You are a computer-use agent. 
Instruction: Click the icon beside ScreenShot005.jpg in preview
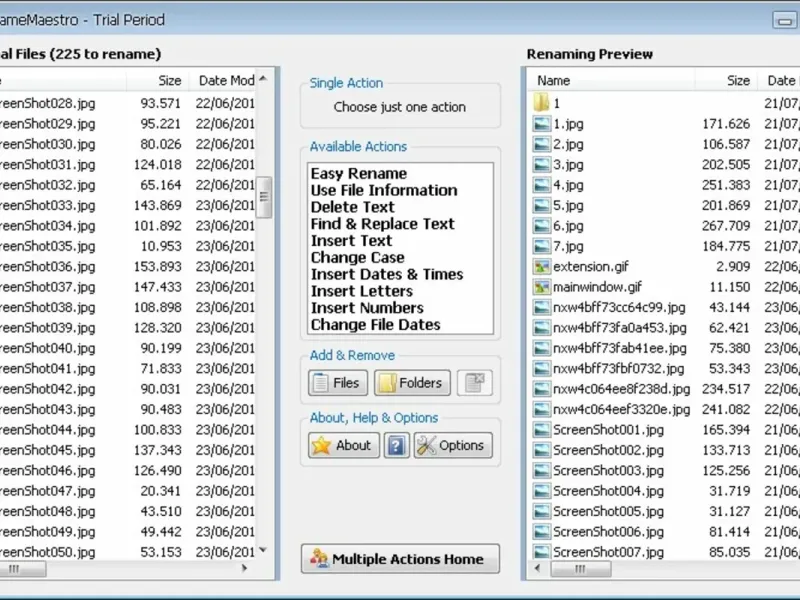541,511
